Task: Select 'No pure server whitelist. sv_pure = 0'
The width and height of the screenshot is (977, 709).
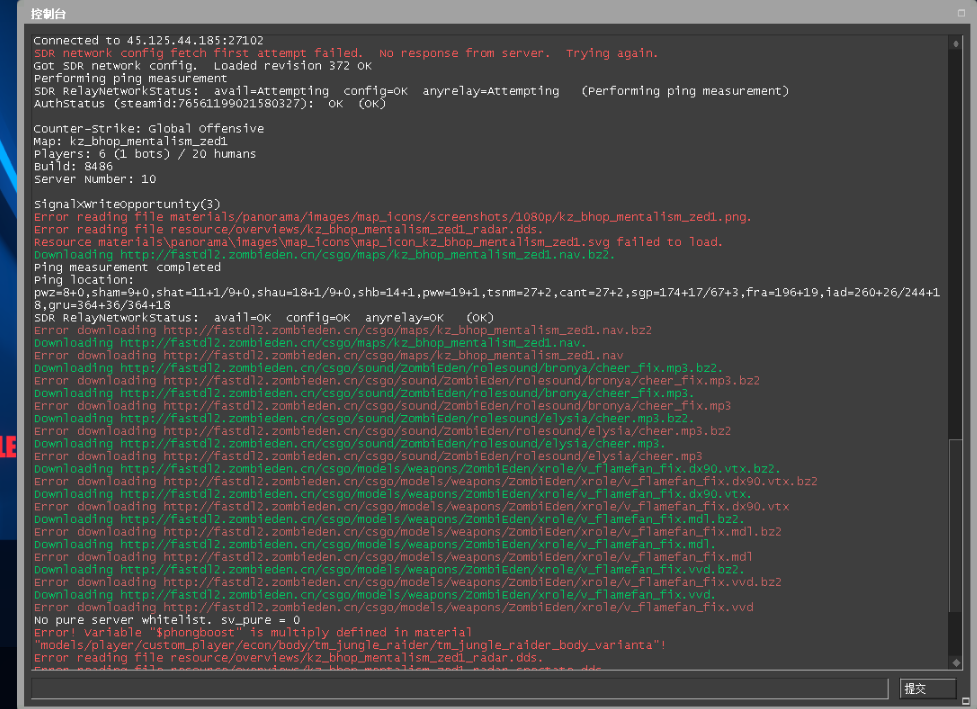Action: tap(167, 620)
